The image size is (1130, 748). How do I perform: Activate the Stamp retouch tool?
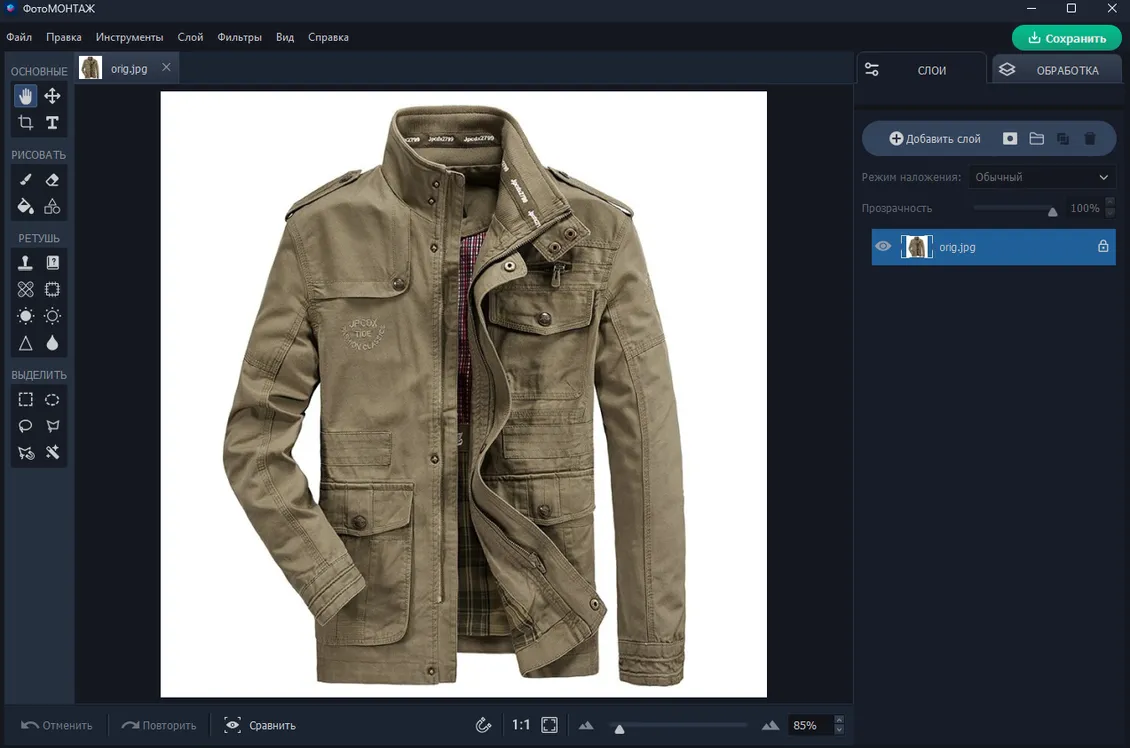pyautogui.click(x=26, y=262)
